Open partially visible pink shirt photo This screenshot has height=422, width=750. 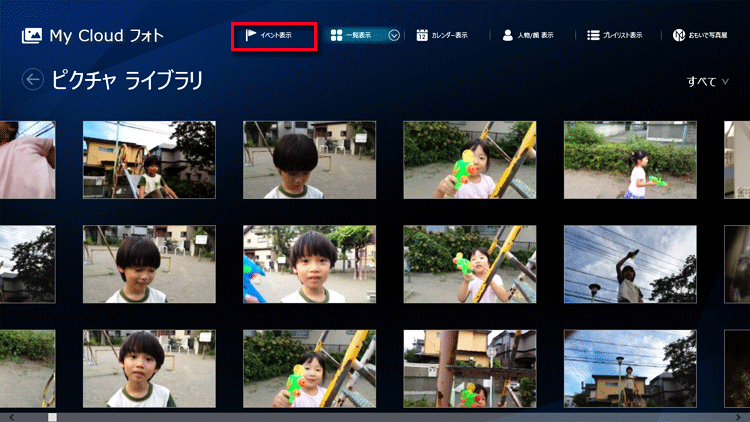pyautogui.click(x=27, y=160)
